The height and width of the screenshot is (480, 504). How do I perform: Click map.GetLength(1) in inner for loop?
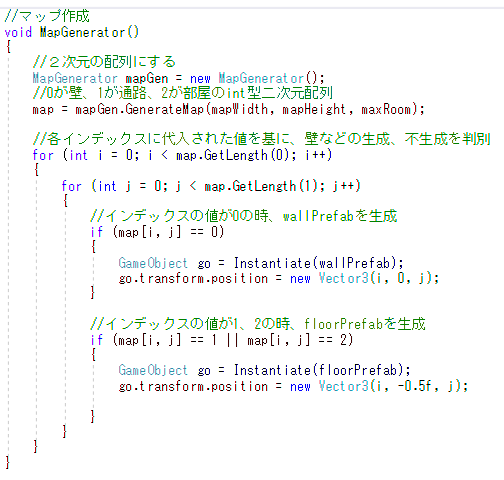261,186
